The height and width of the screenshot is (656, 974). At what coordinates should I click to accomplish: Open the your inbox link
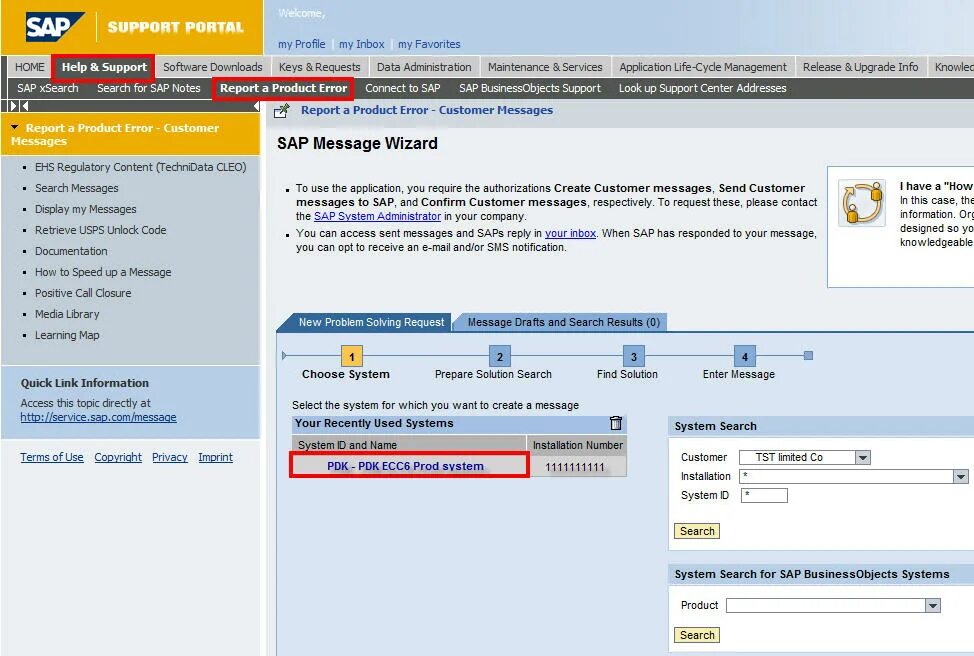point(570,234)
